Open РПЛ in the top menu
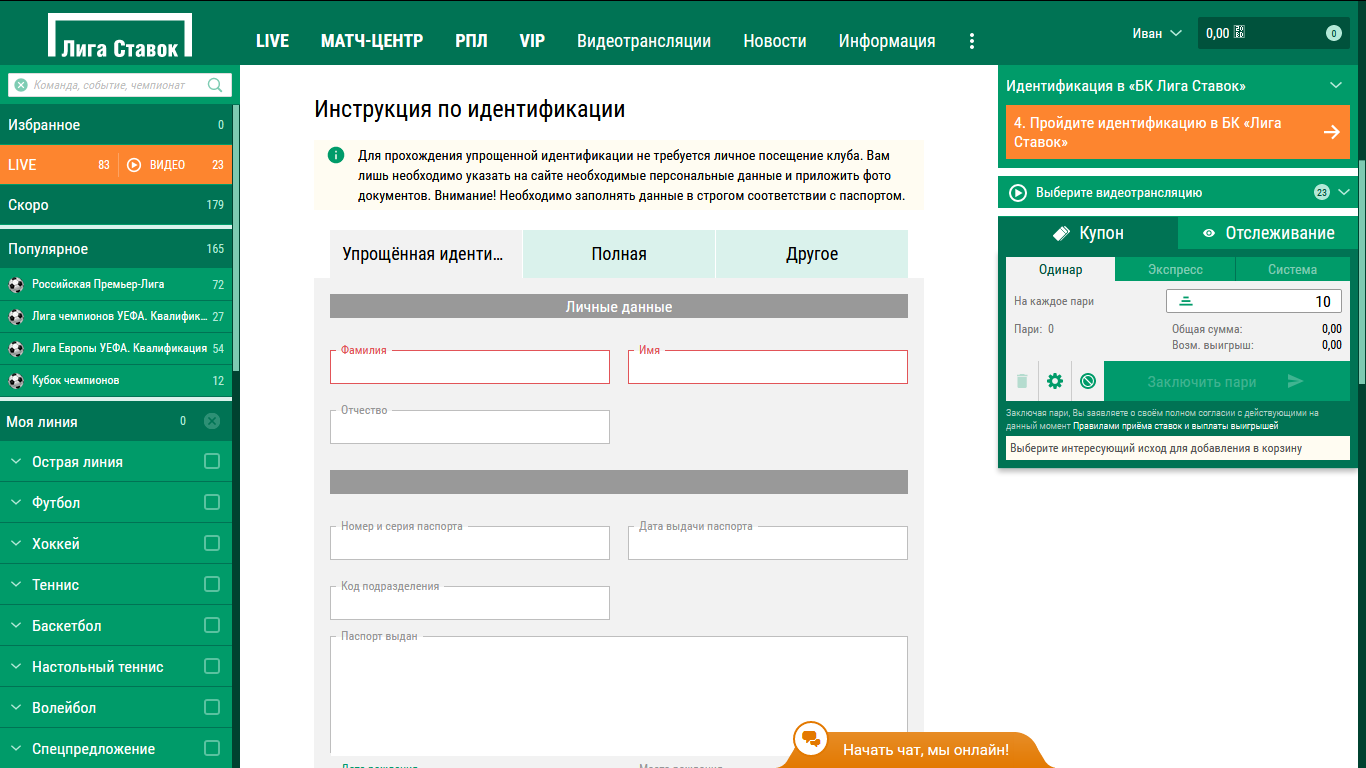1366x768 pixels. [471, 41]
